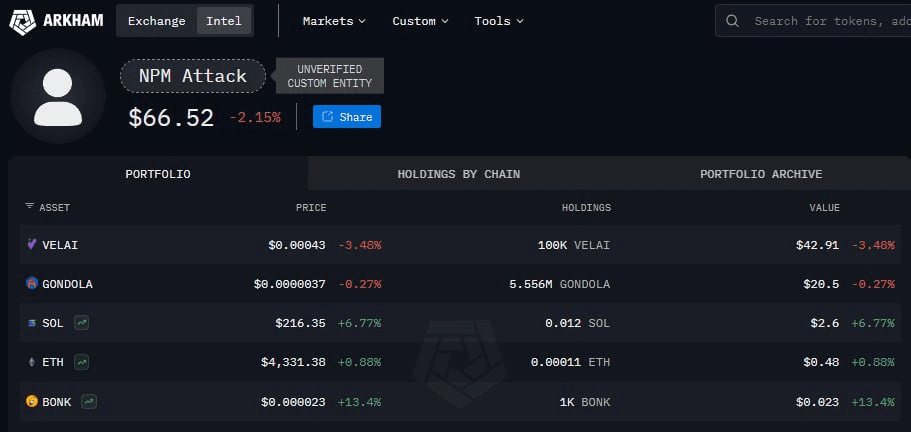Click the $66.52 total portfolio value

click(x=171, y=117)
